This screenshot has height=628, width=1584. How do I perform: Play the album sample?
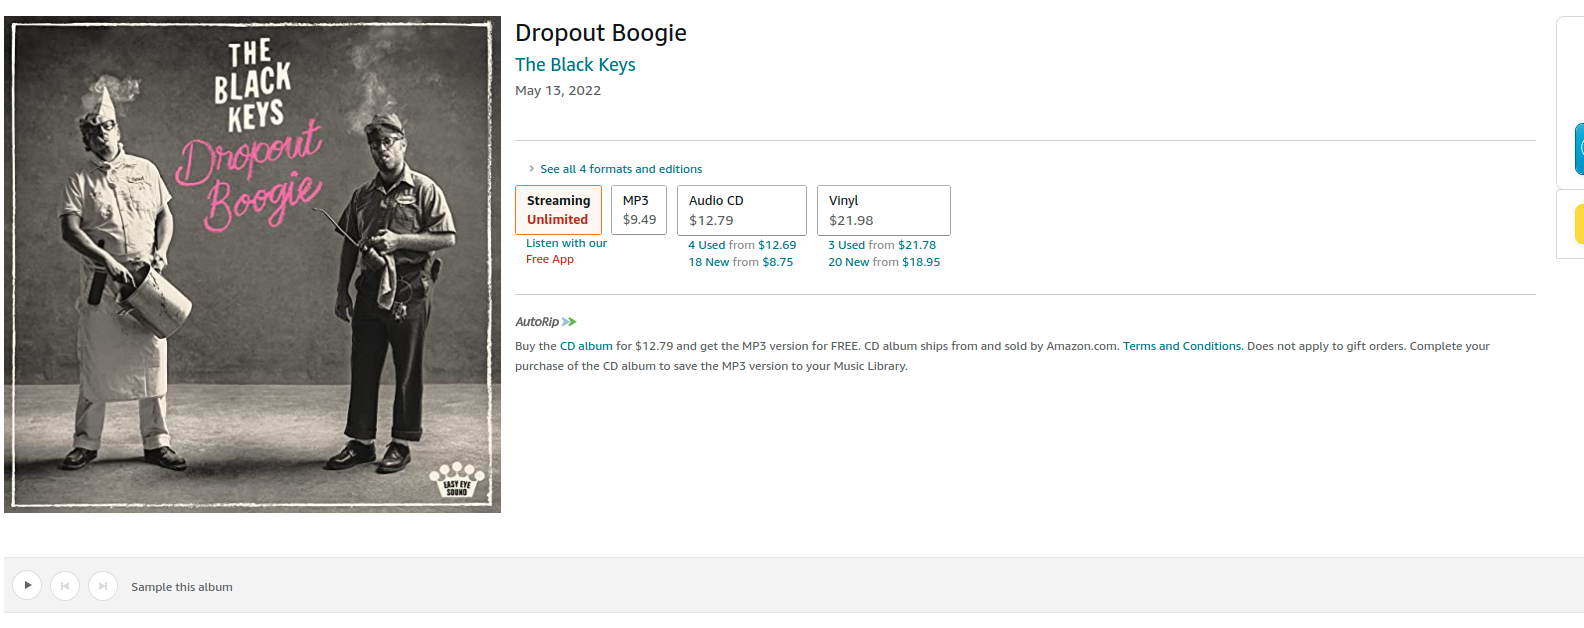click(x=27, y=585)
